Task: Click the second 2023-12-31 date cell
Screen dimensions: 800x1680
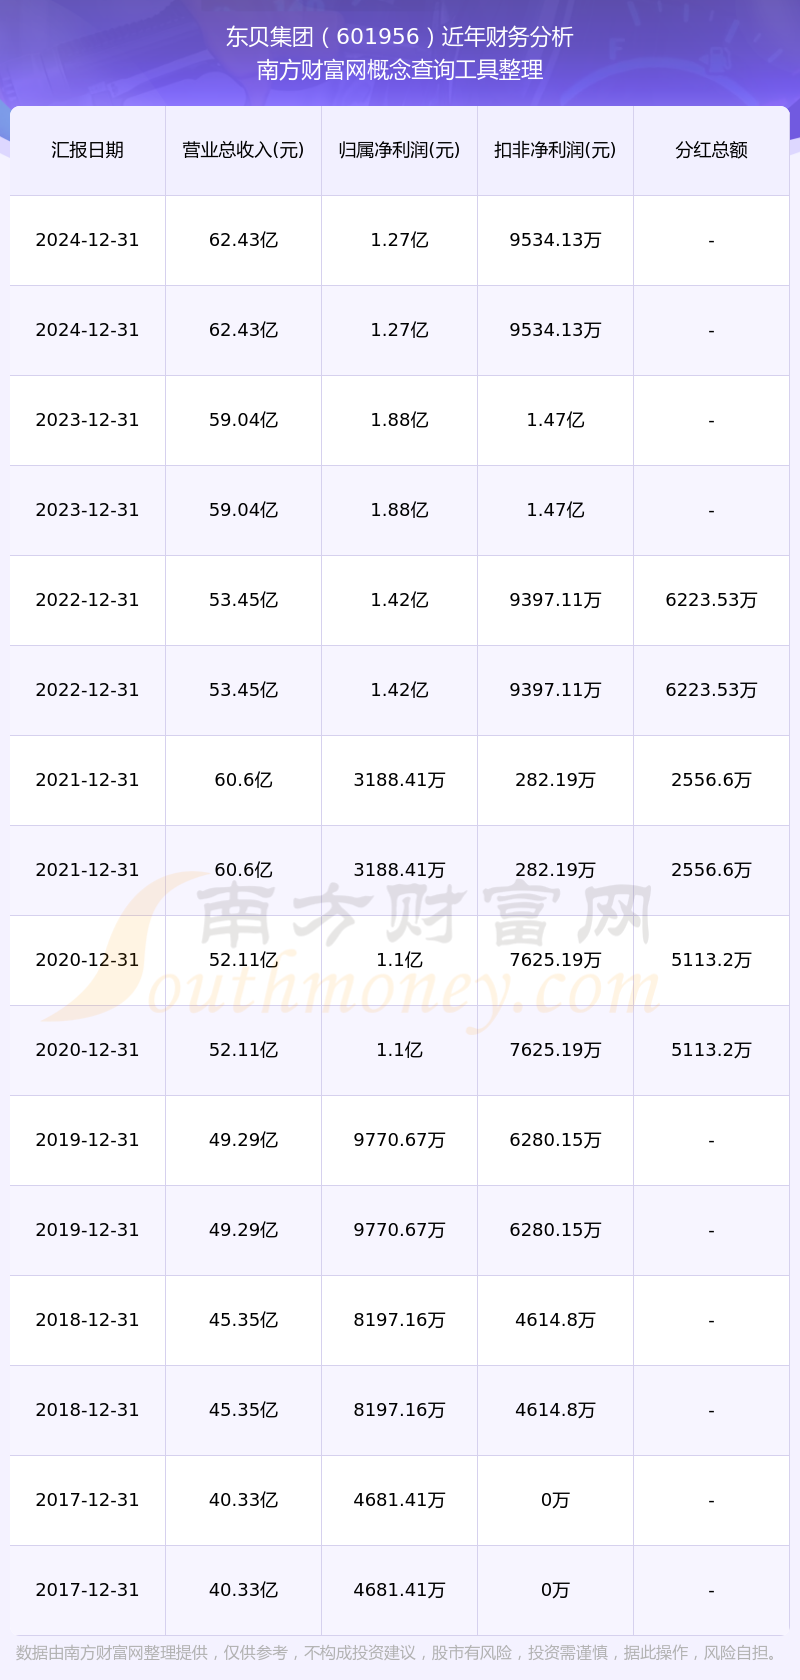Action: pyautogui.click(x=87, y=510)
